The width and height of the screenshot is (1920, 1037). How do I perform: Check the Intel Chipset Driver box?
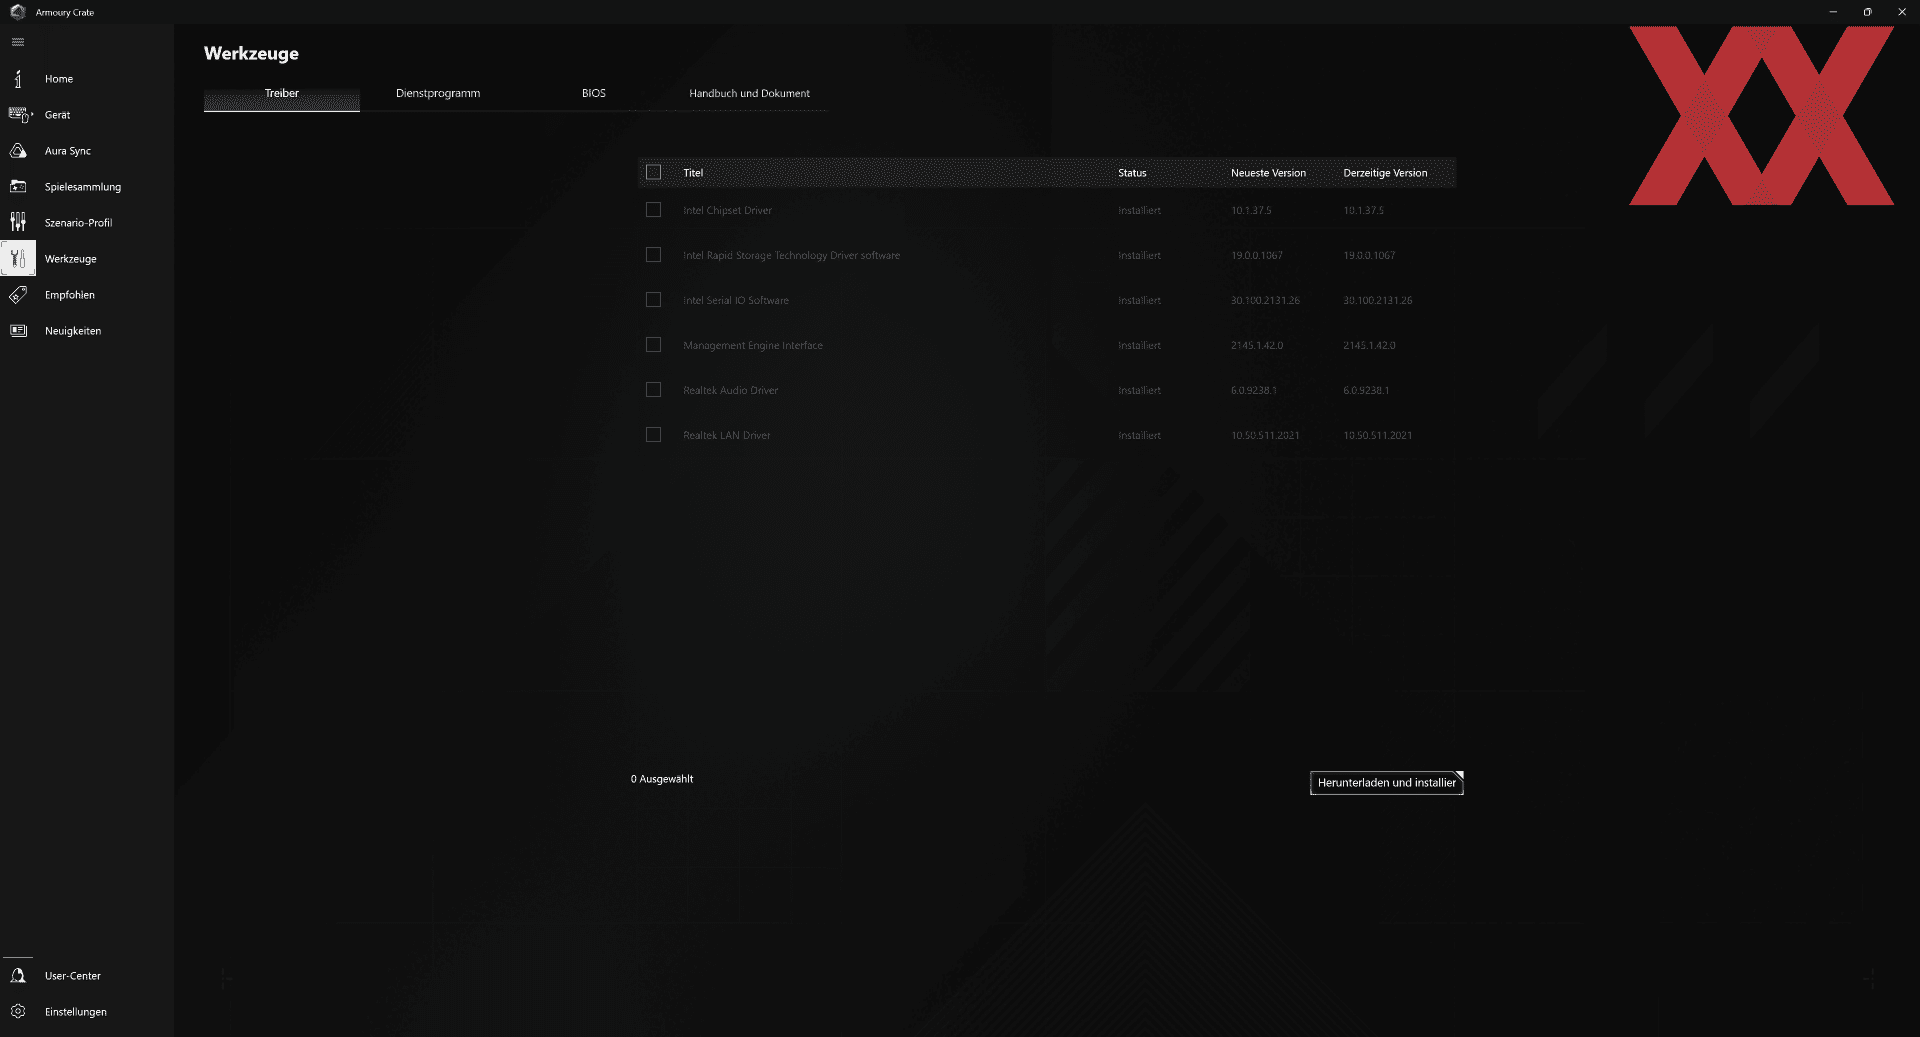click(x=654, y=210)
